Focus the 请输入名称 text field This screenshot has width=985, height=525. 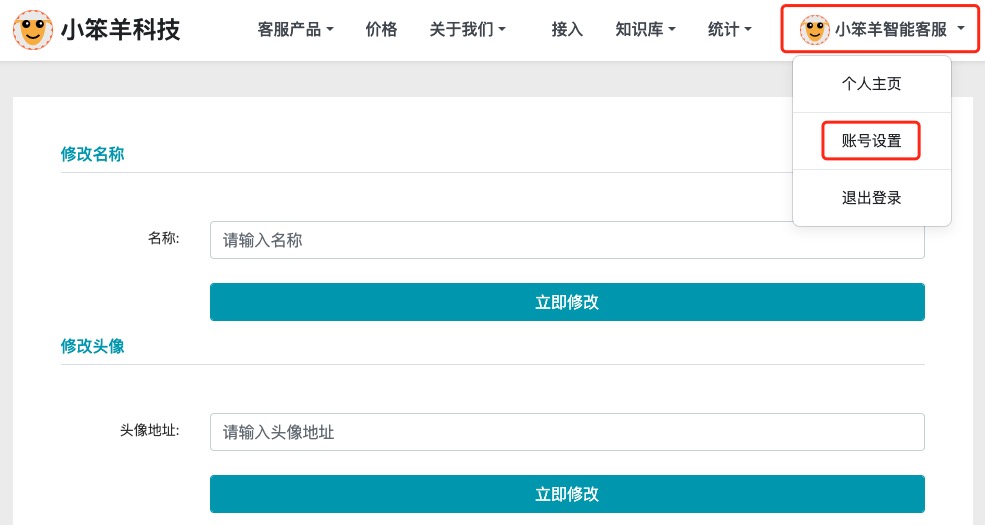click(x=567, y=240)
